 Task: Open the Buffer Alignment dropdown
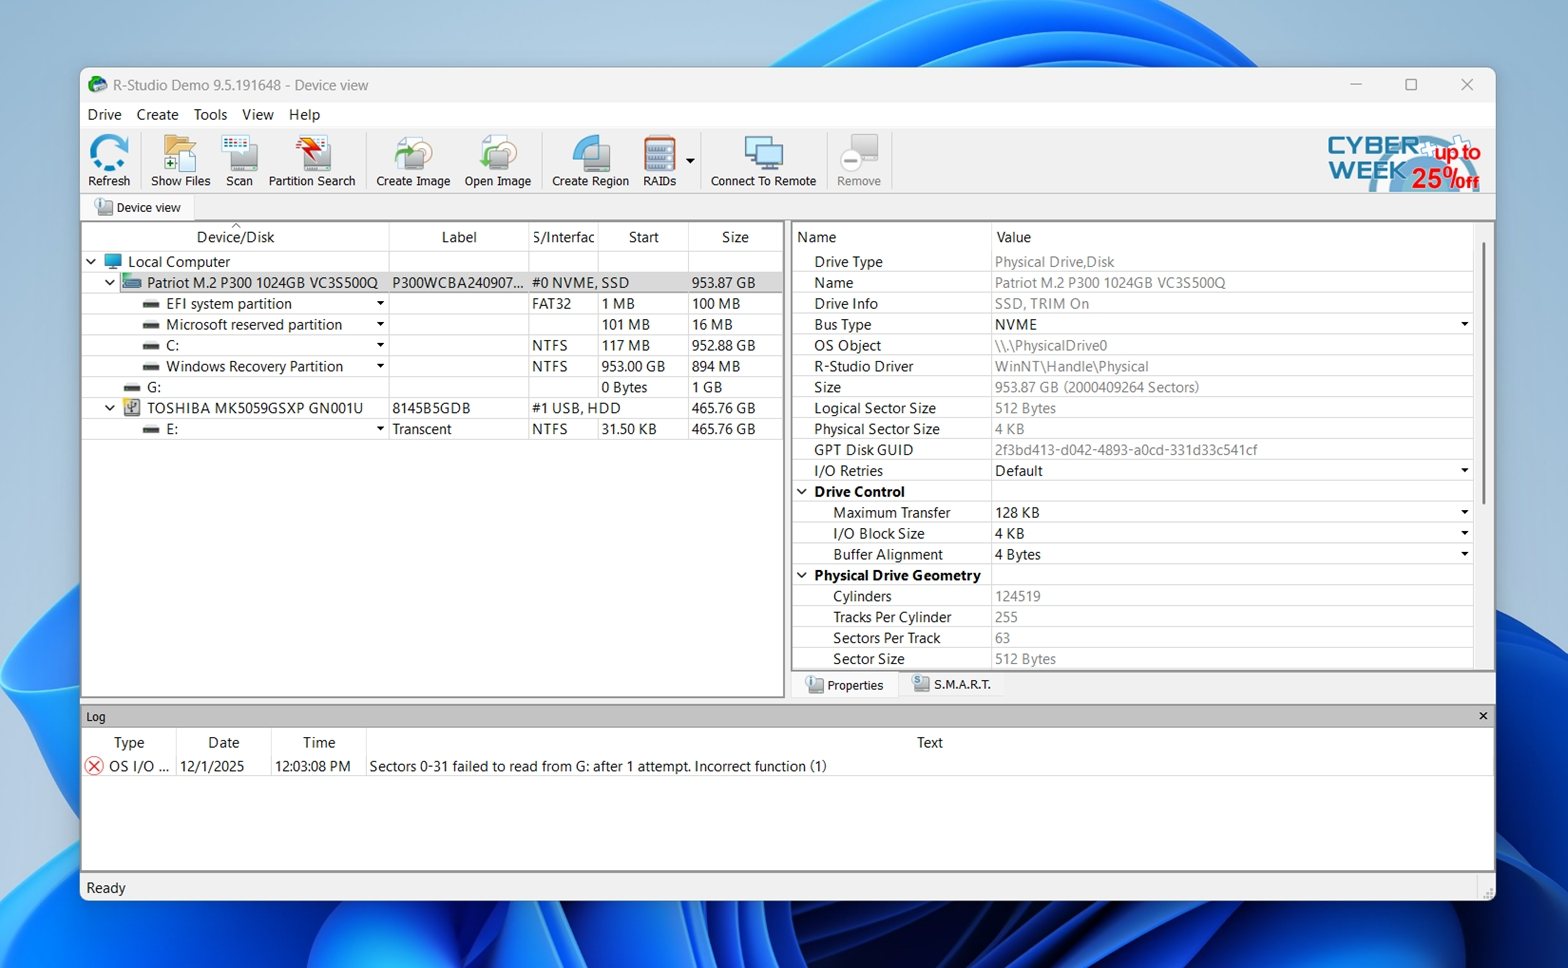tap(1464, 555)
